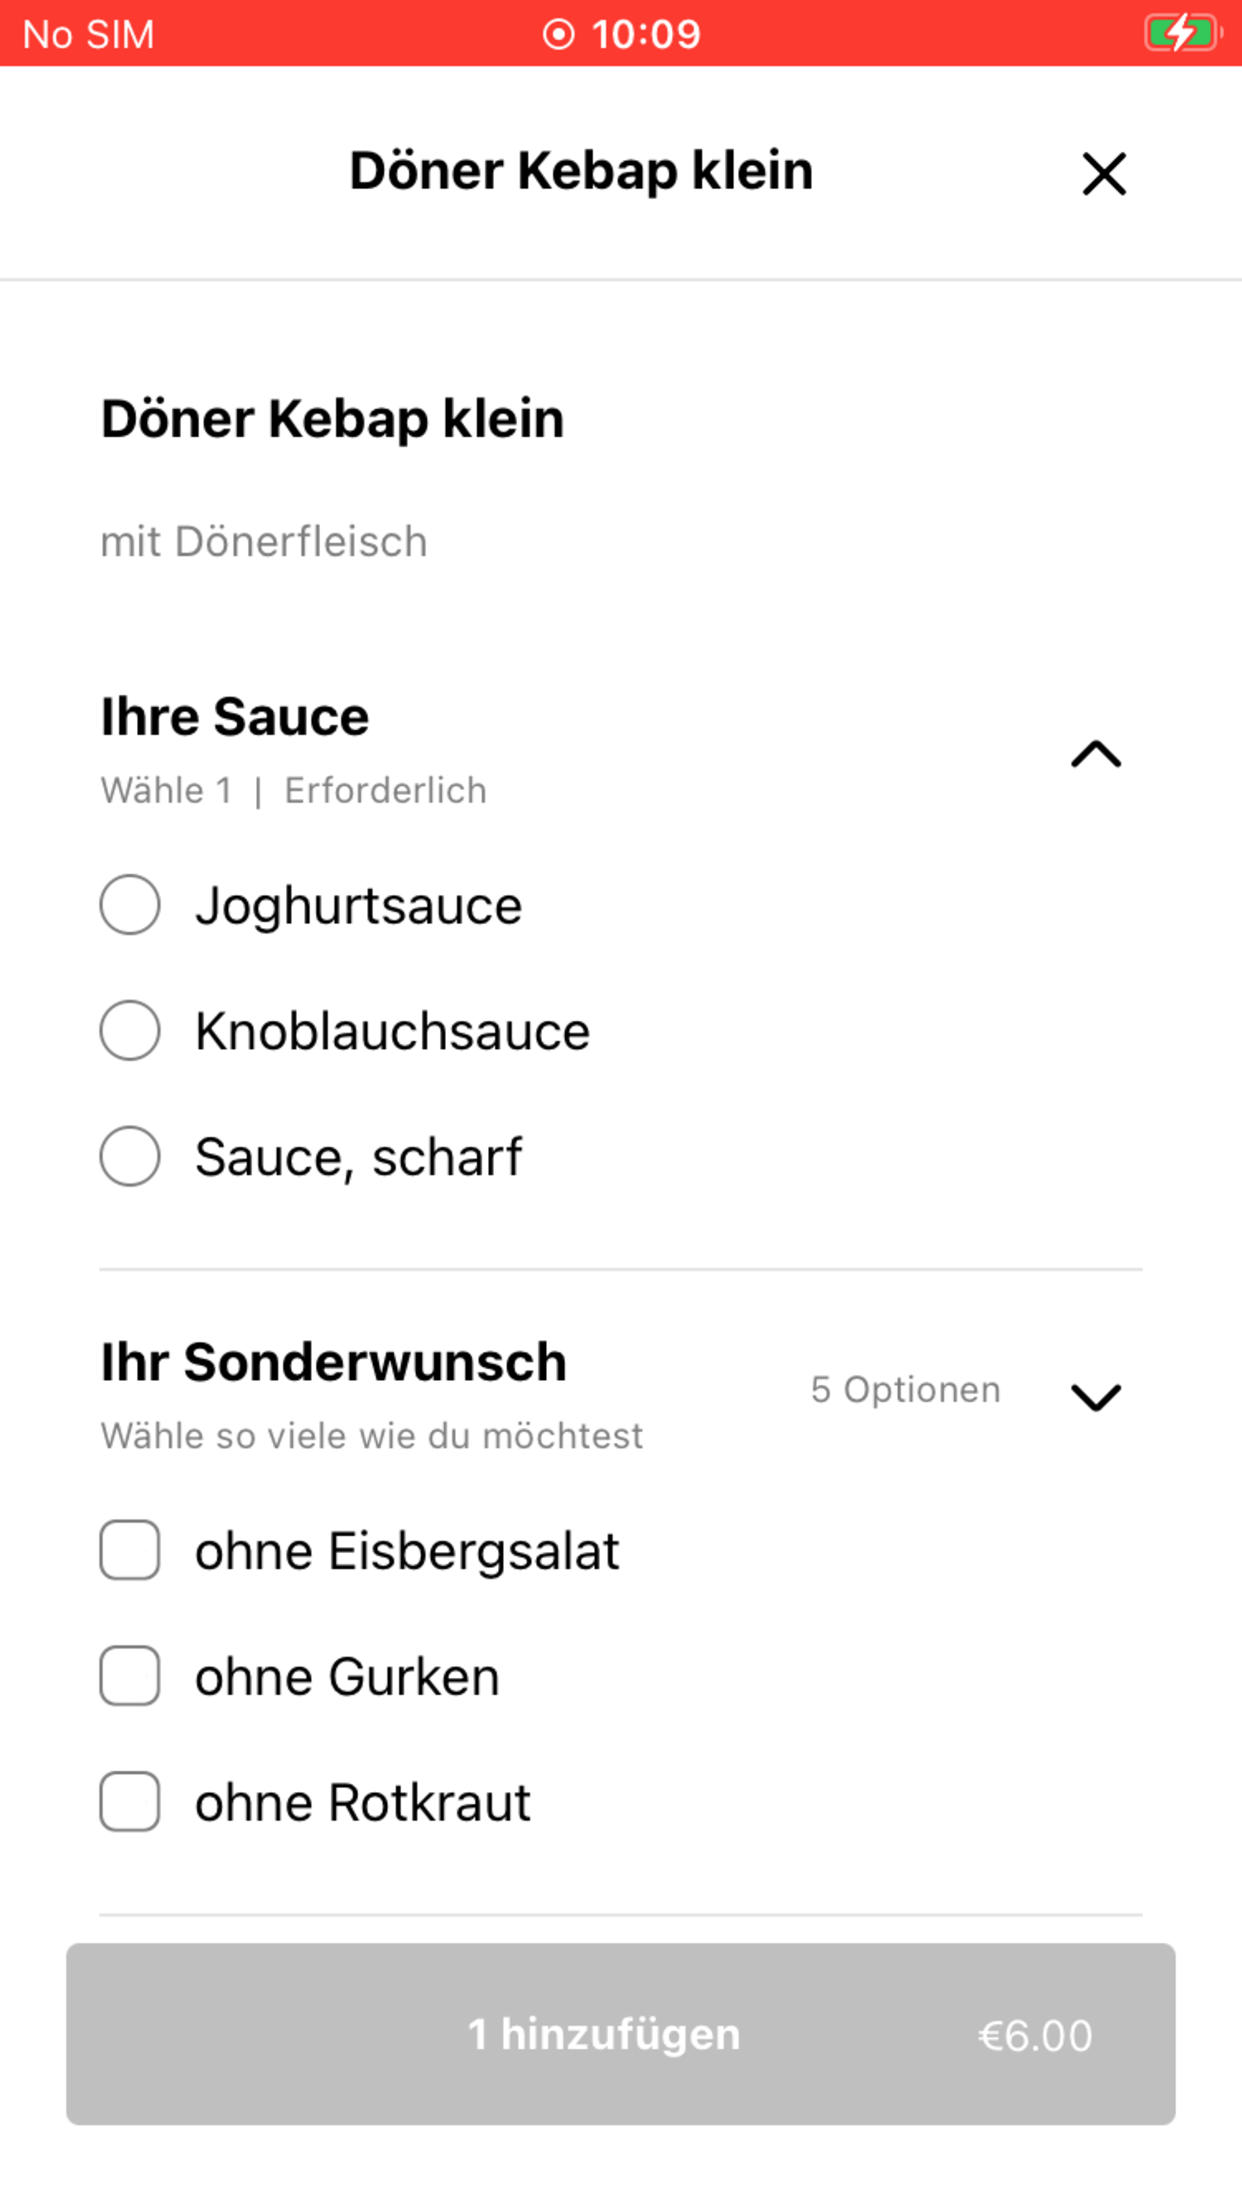Select the Joghurtsauce radio button

(130, 905)
